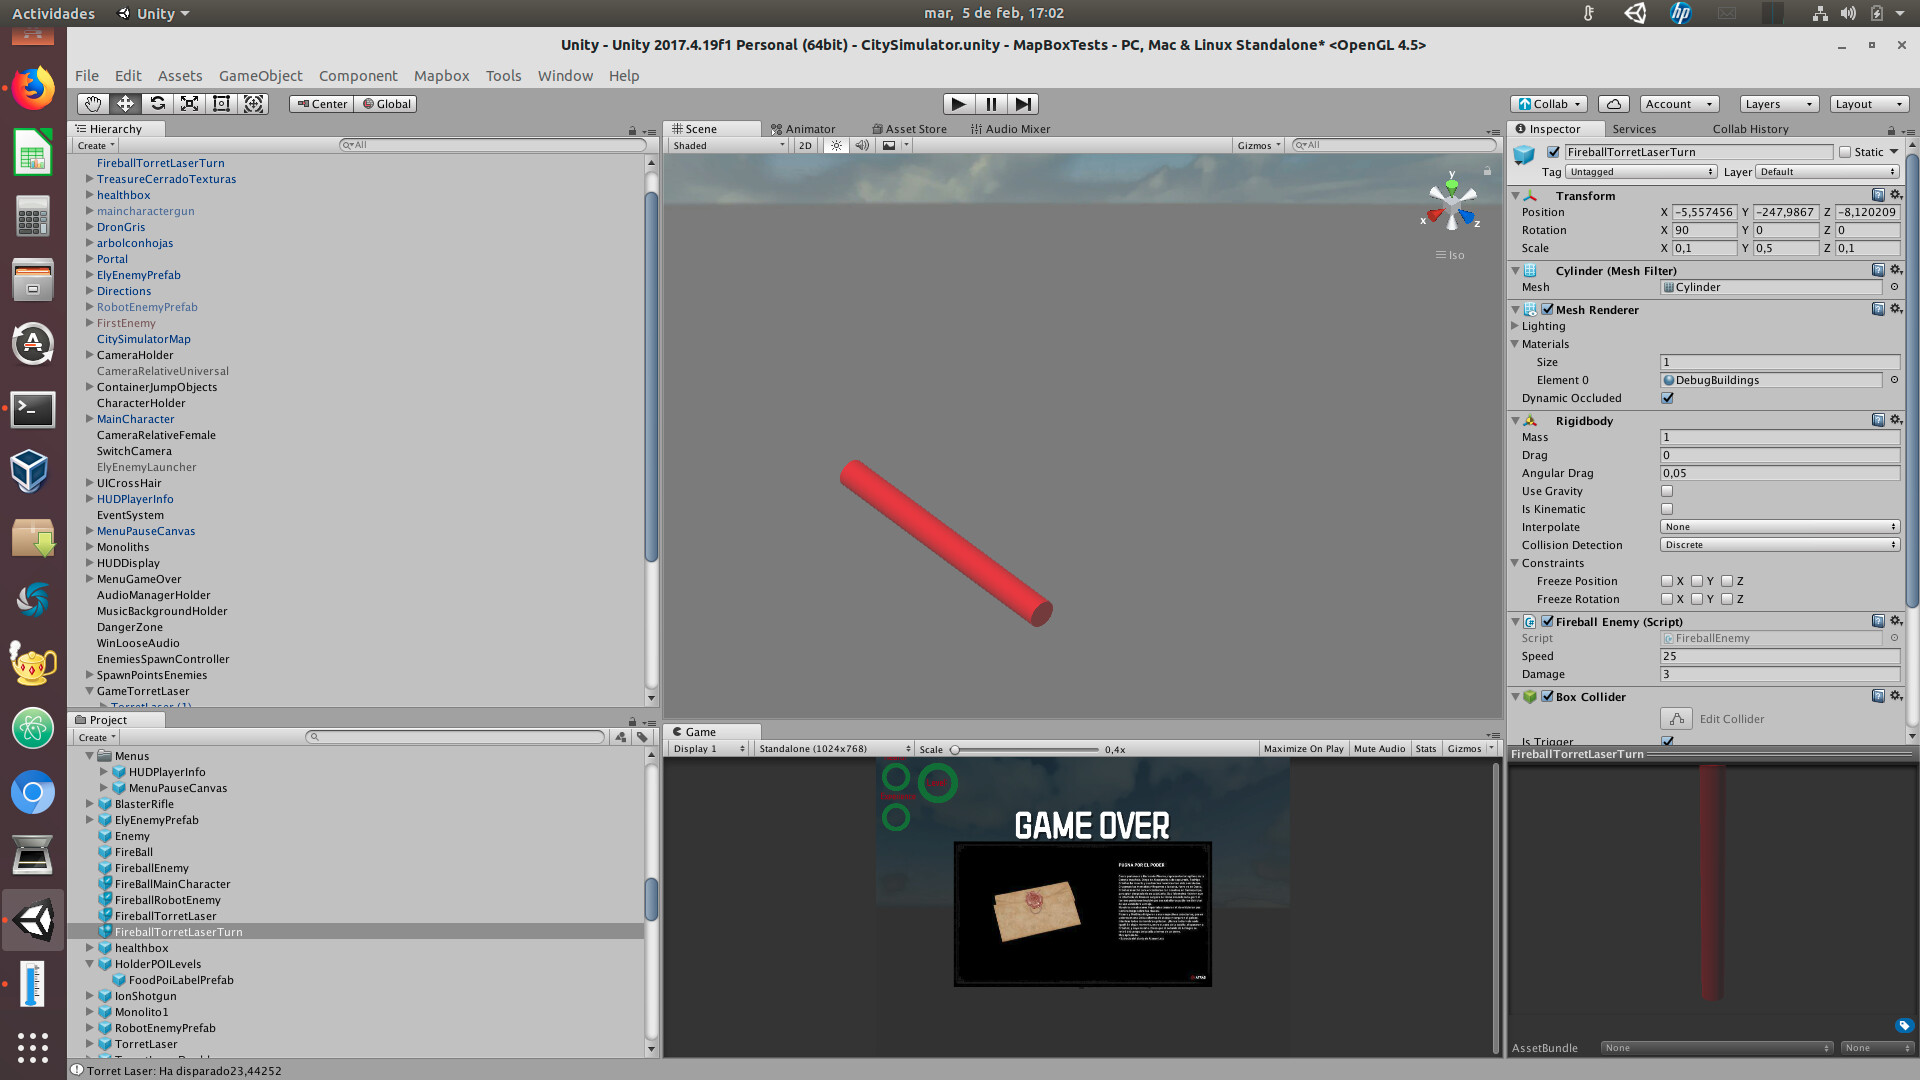The height and width of the screenshot is (1080, 1920).
Task: Click the scene lighting toggle icon
Action: (x=835, y=145)
